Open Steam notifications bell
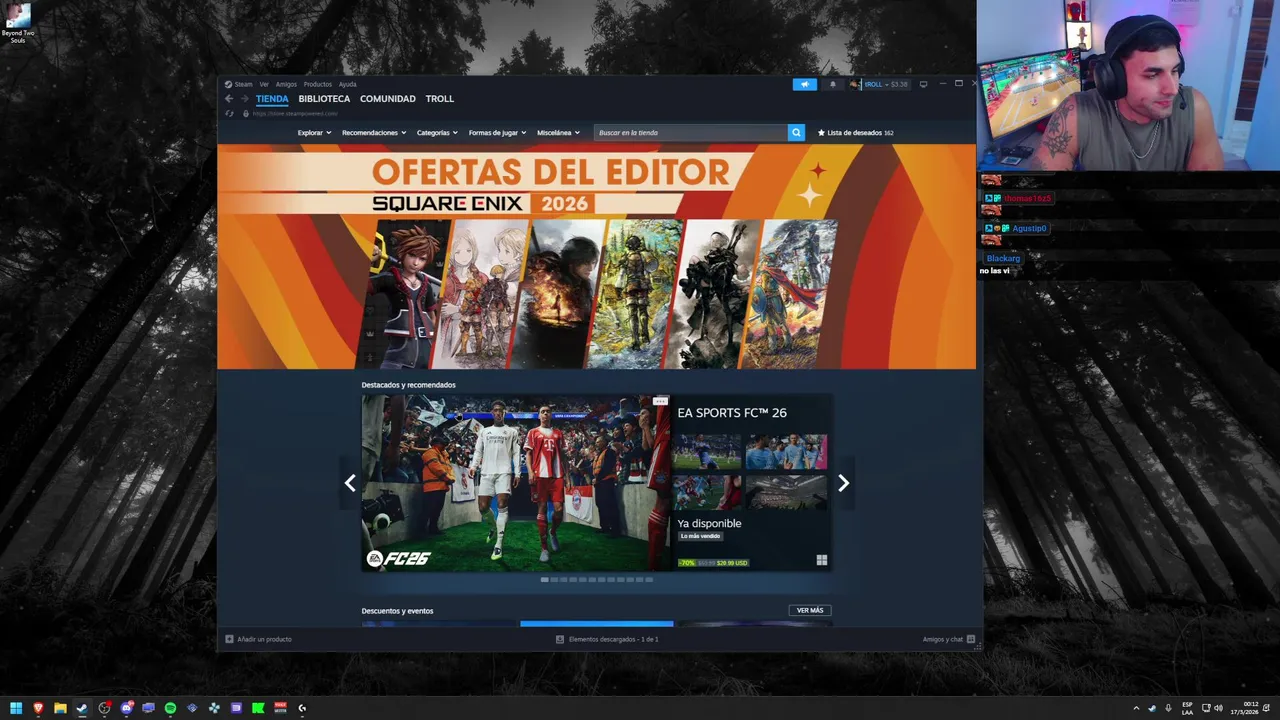This screenshot has width=1280, height=720. [832, 84]
